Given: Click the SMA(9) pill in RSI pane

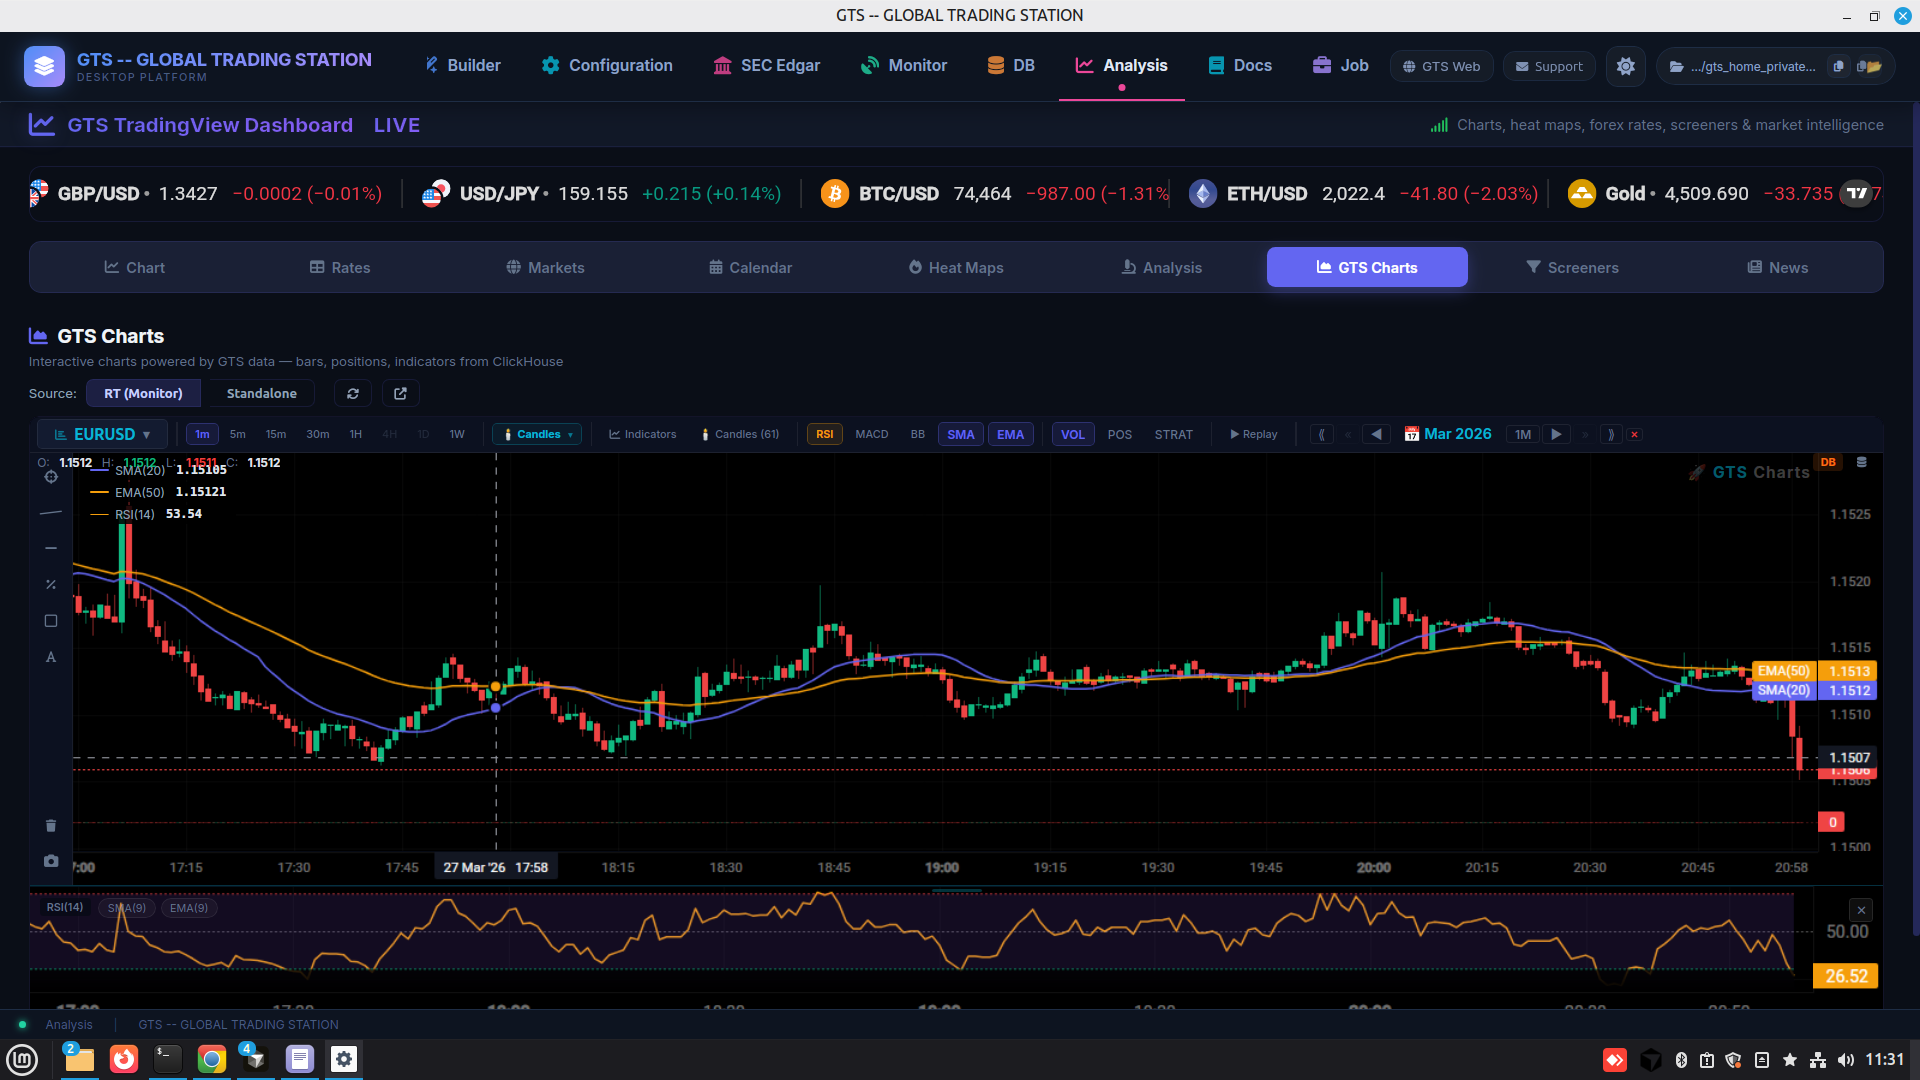Looking at the screenshot, I should (x=127, y=908).
